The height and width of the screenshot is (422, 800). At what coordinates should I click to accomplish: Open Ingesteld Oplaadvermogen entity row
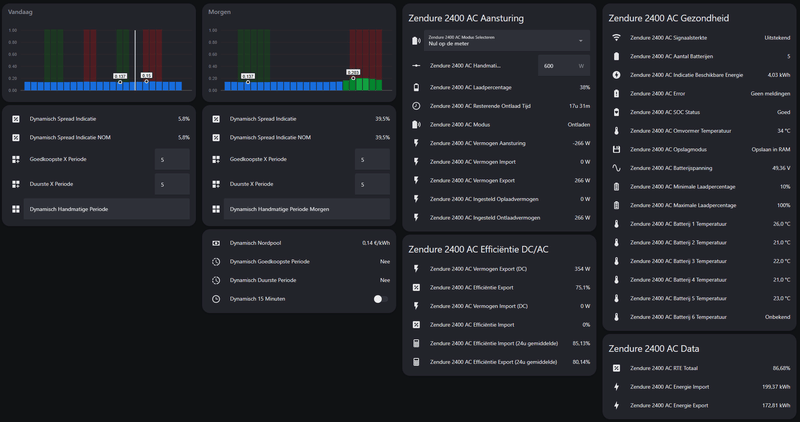[x=499, y=199]
